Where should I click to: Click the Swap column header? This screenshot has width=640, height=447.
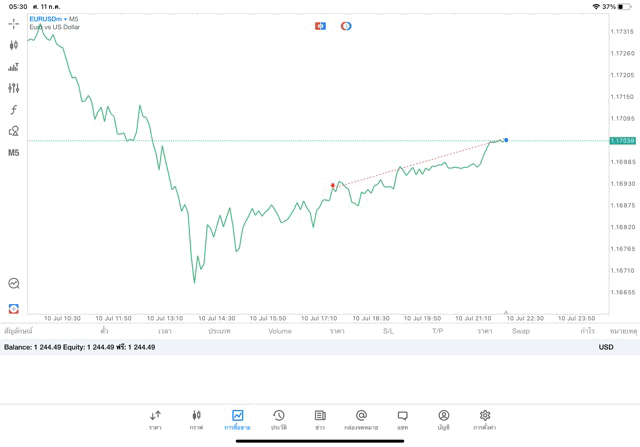pyautogui.click(x=521, y=331)
